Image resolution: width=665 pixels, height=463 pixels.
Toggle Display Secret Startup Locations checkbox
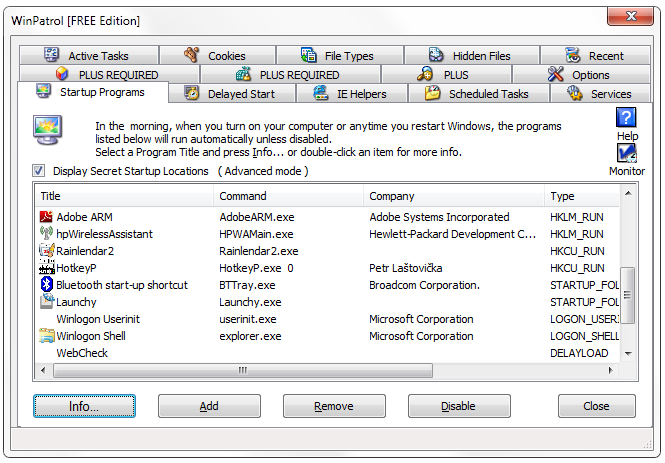pos(38,171)
